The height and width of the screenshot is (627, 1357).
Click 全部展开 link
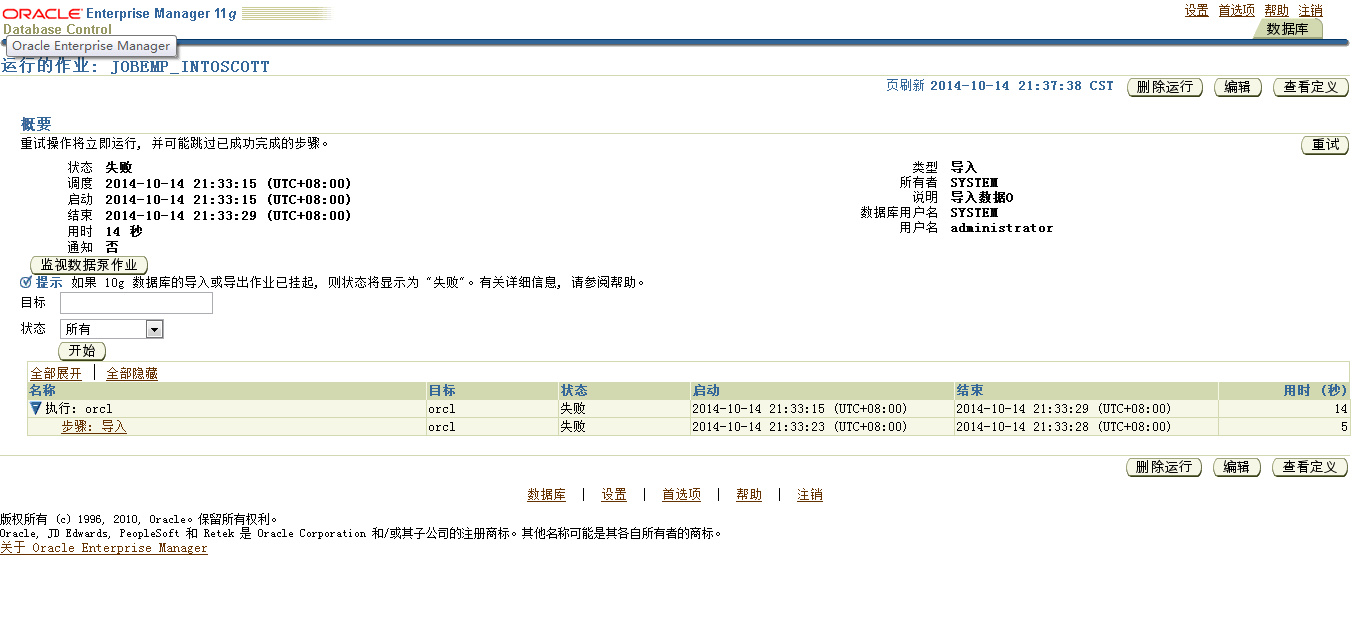56,373
